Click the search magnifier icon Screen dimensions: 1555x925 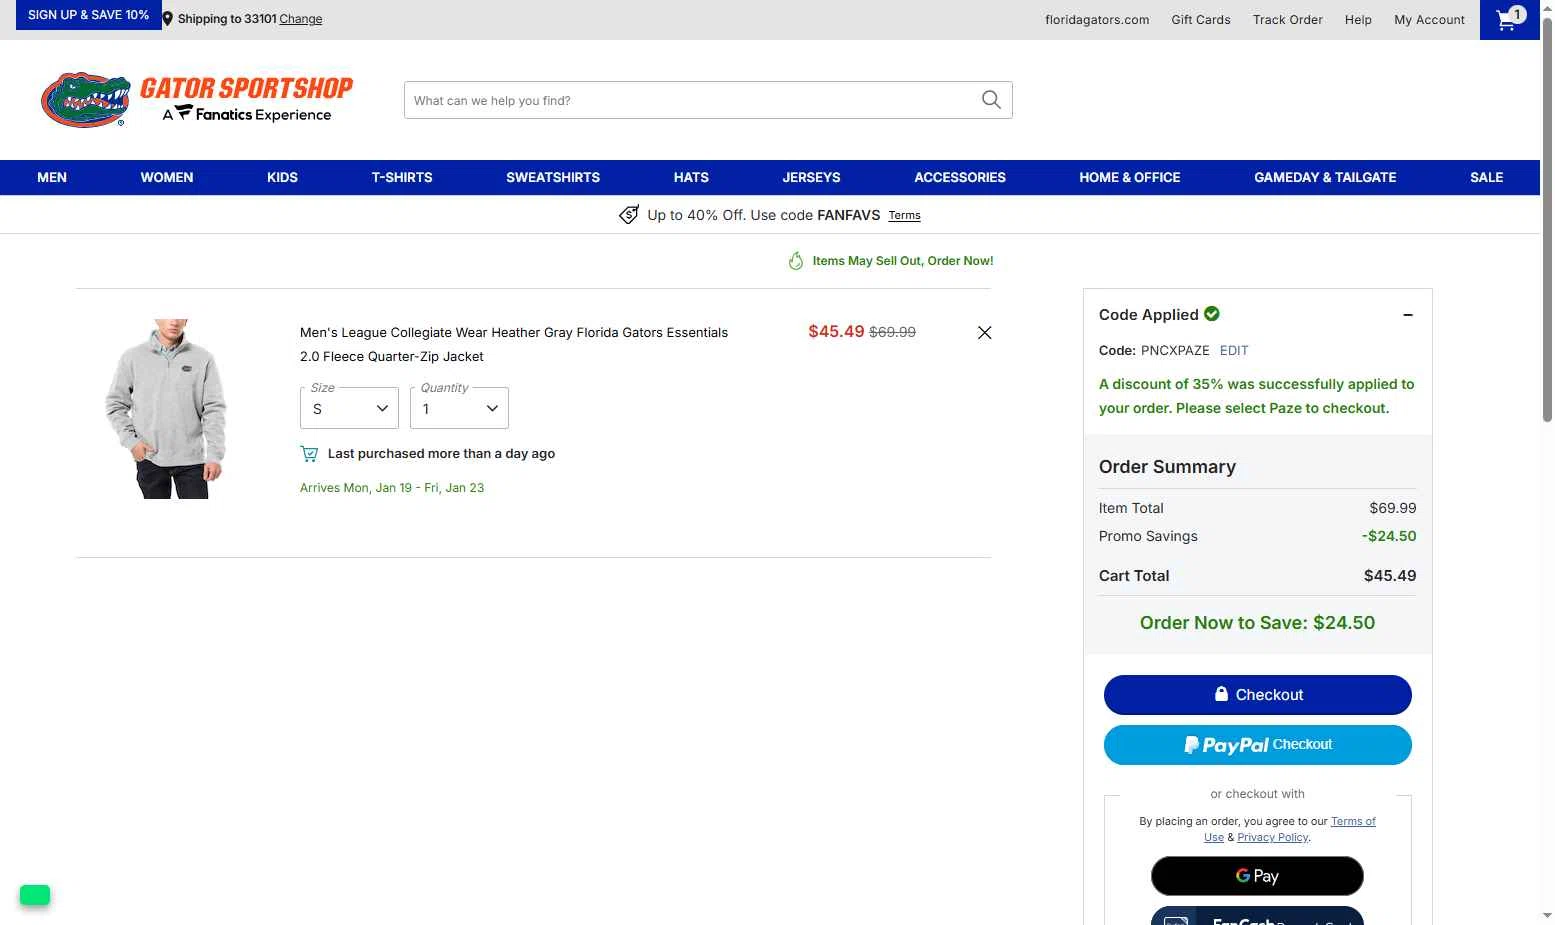(991, 100)
